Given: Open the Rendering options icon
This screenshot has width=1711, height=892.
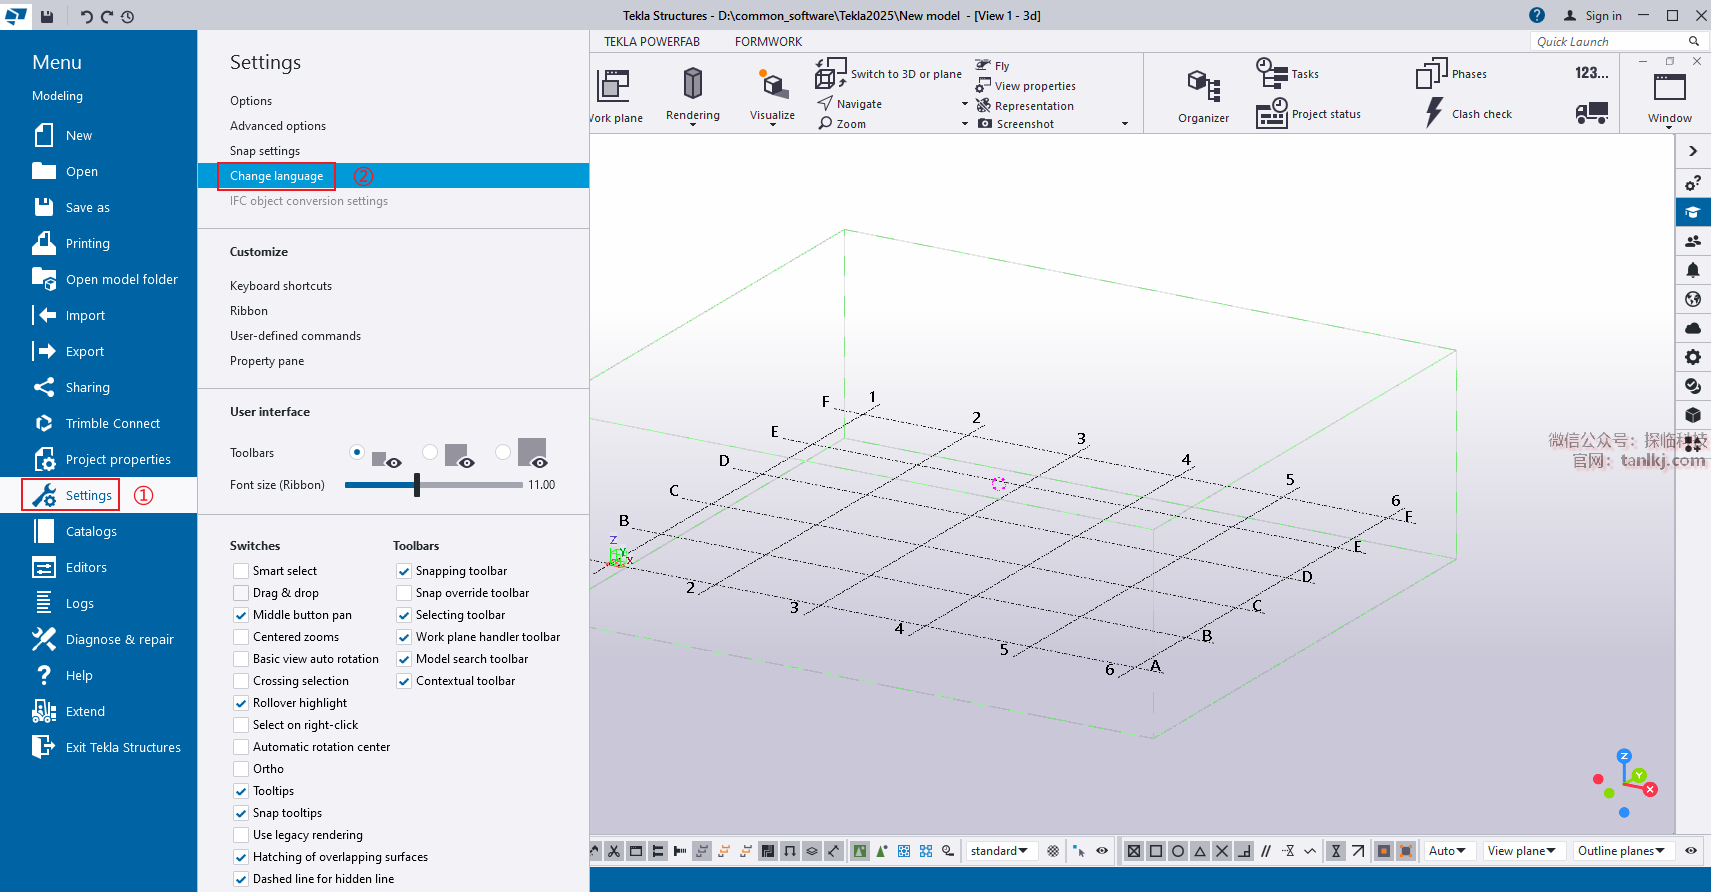Looking at the screenshot, I should [x=692, y=84].
